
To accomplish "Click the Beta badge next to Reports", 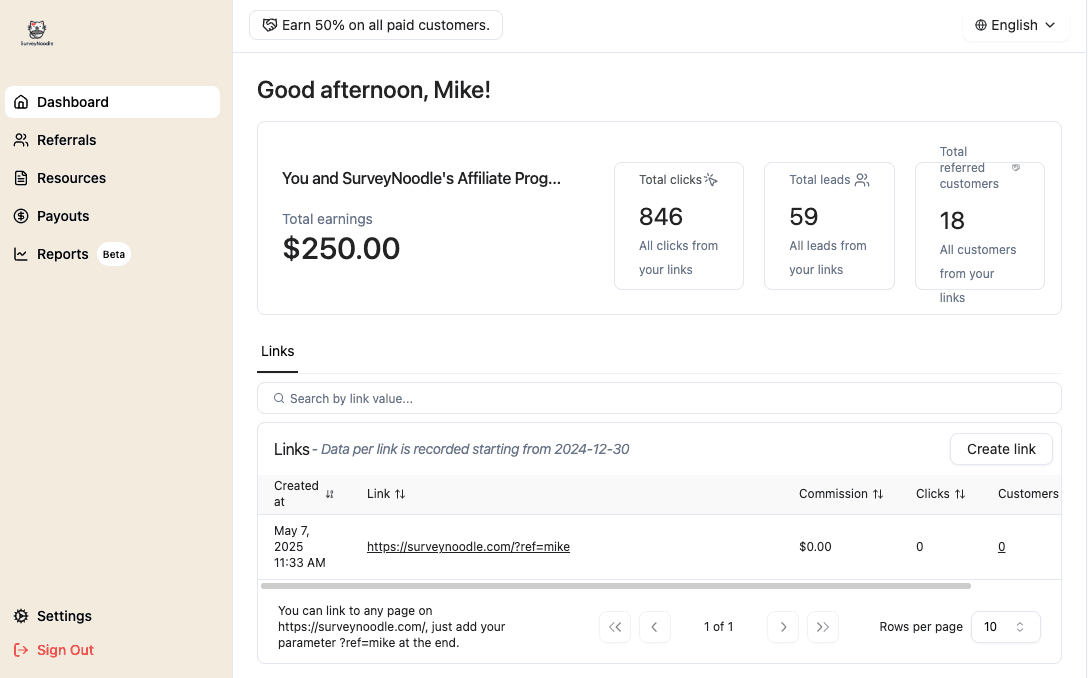I will coord(114,254).
